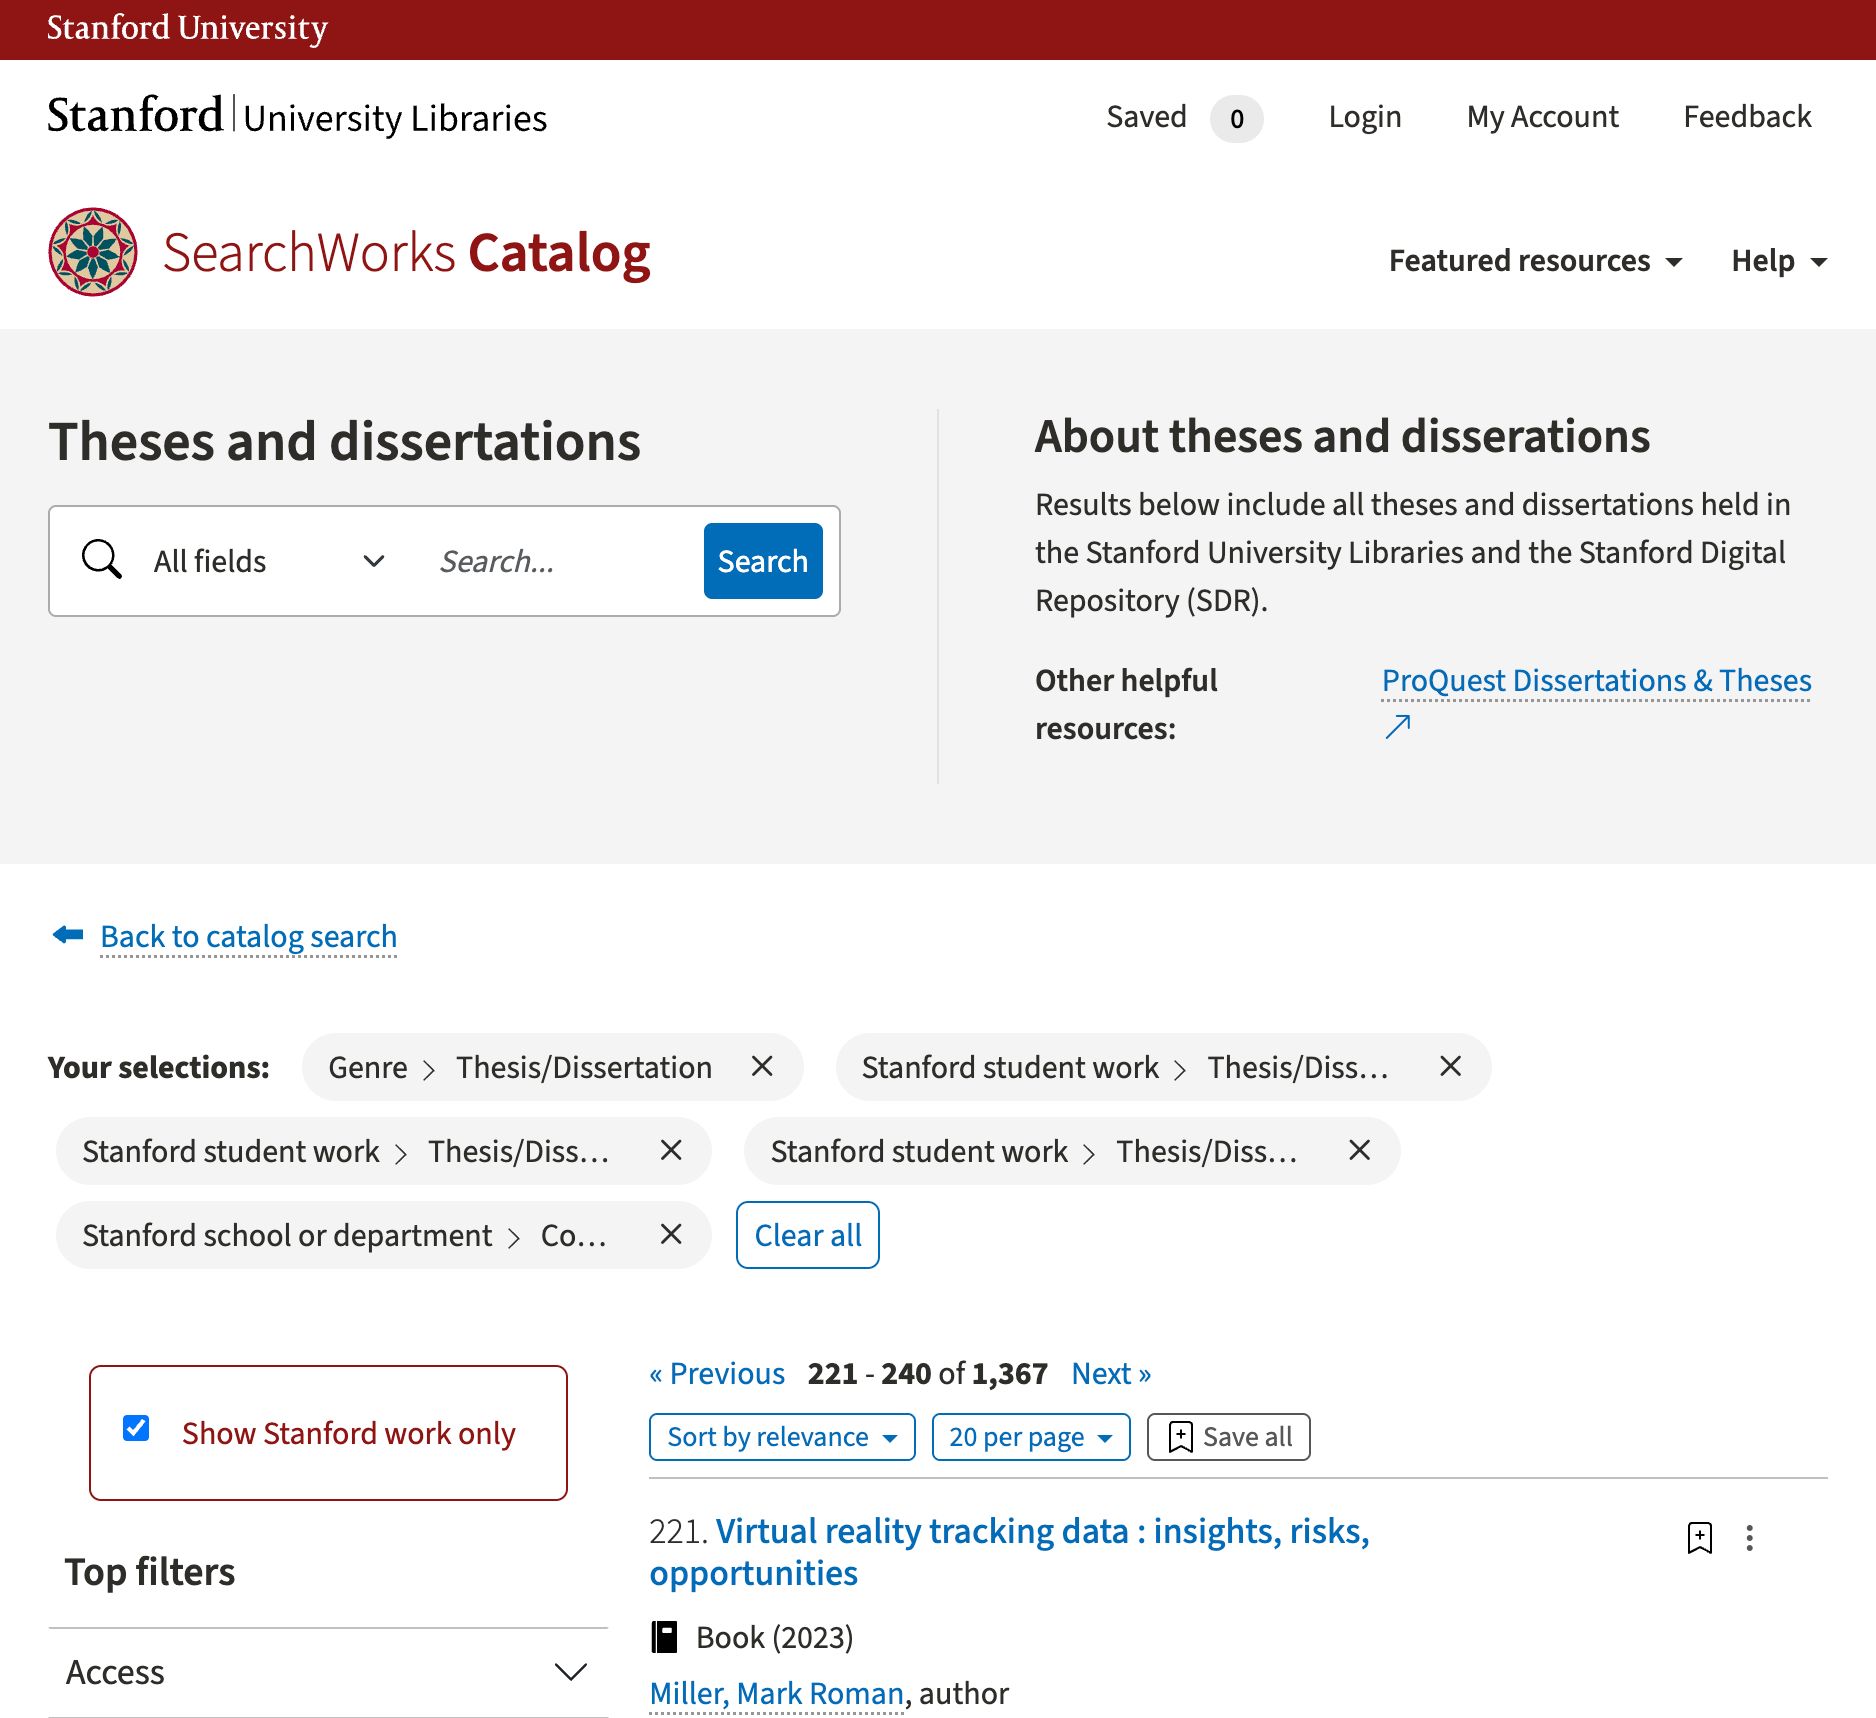Open the Help dropdown menu
The image size is (1876, 1718).
click(x=1779, y=261)
